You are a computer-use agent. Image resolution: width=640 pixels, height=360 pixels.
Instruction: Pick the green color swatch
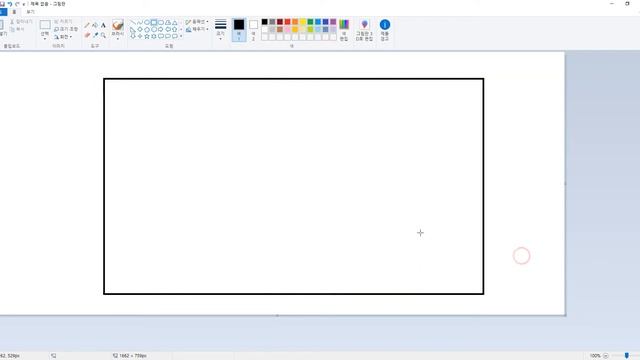coord(310,22)
